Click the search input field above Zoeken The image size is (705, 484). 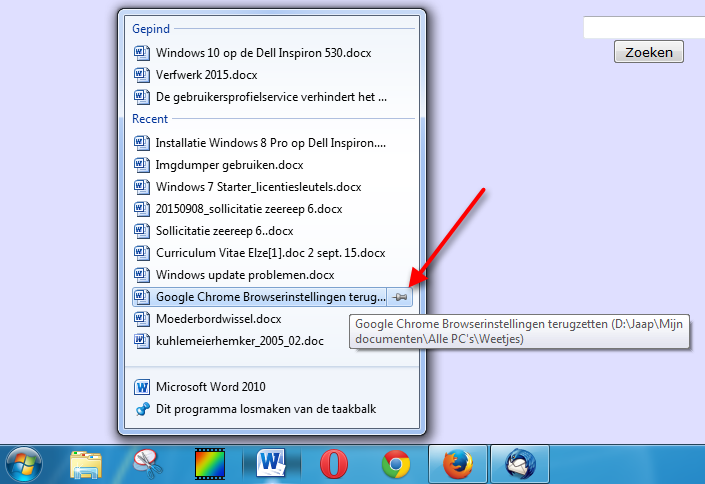click(644, 27)
